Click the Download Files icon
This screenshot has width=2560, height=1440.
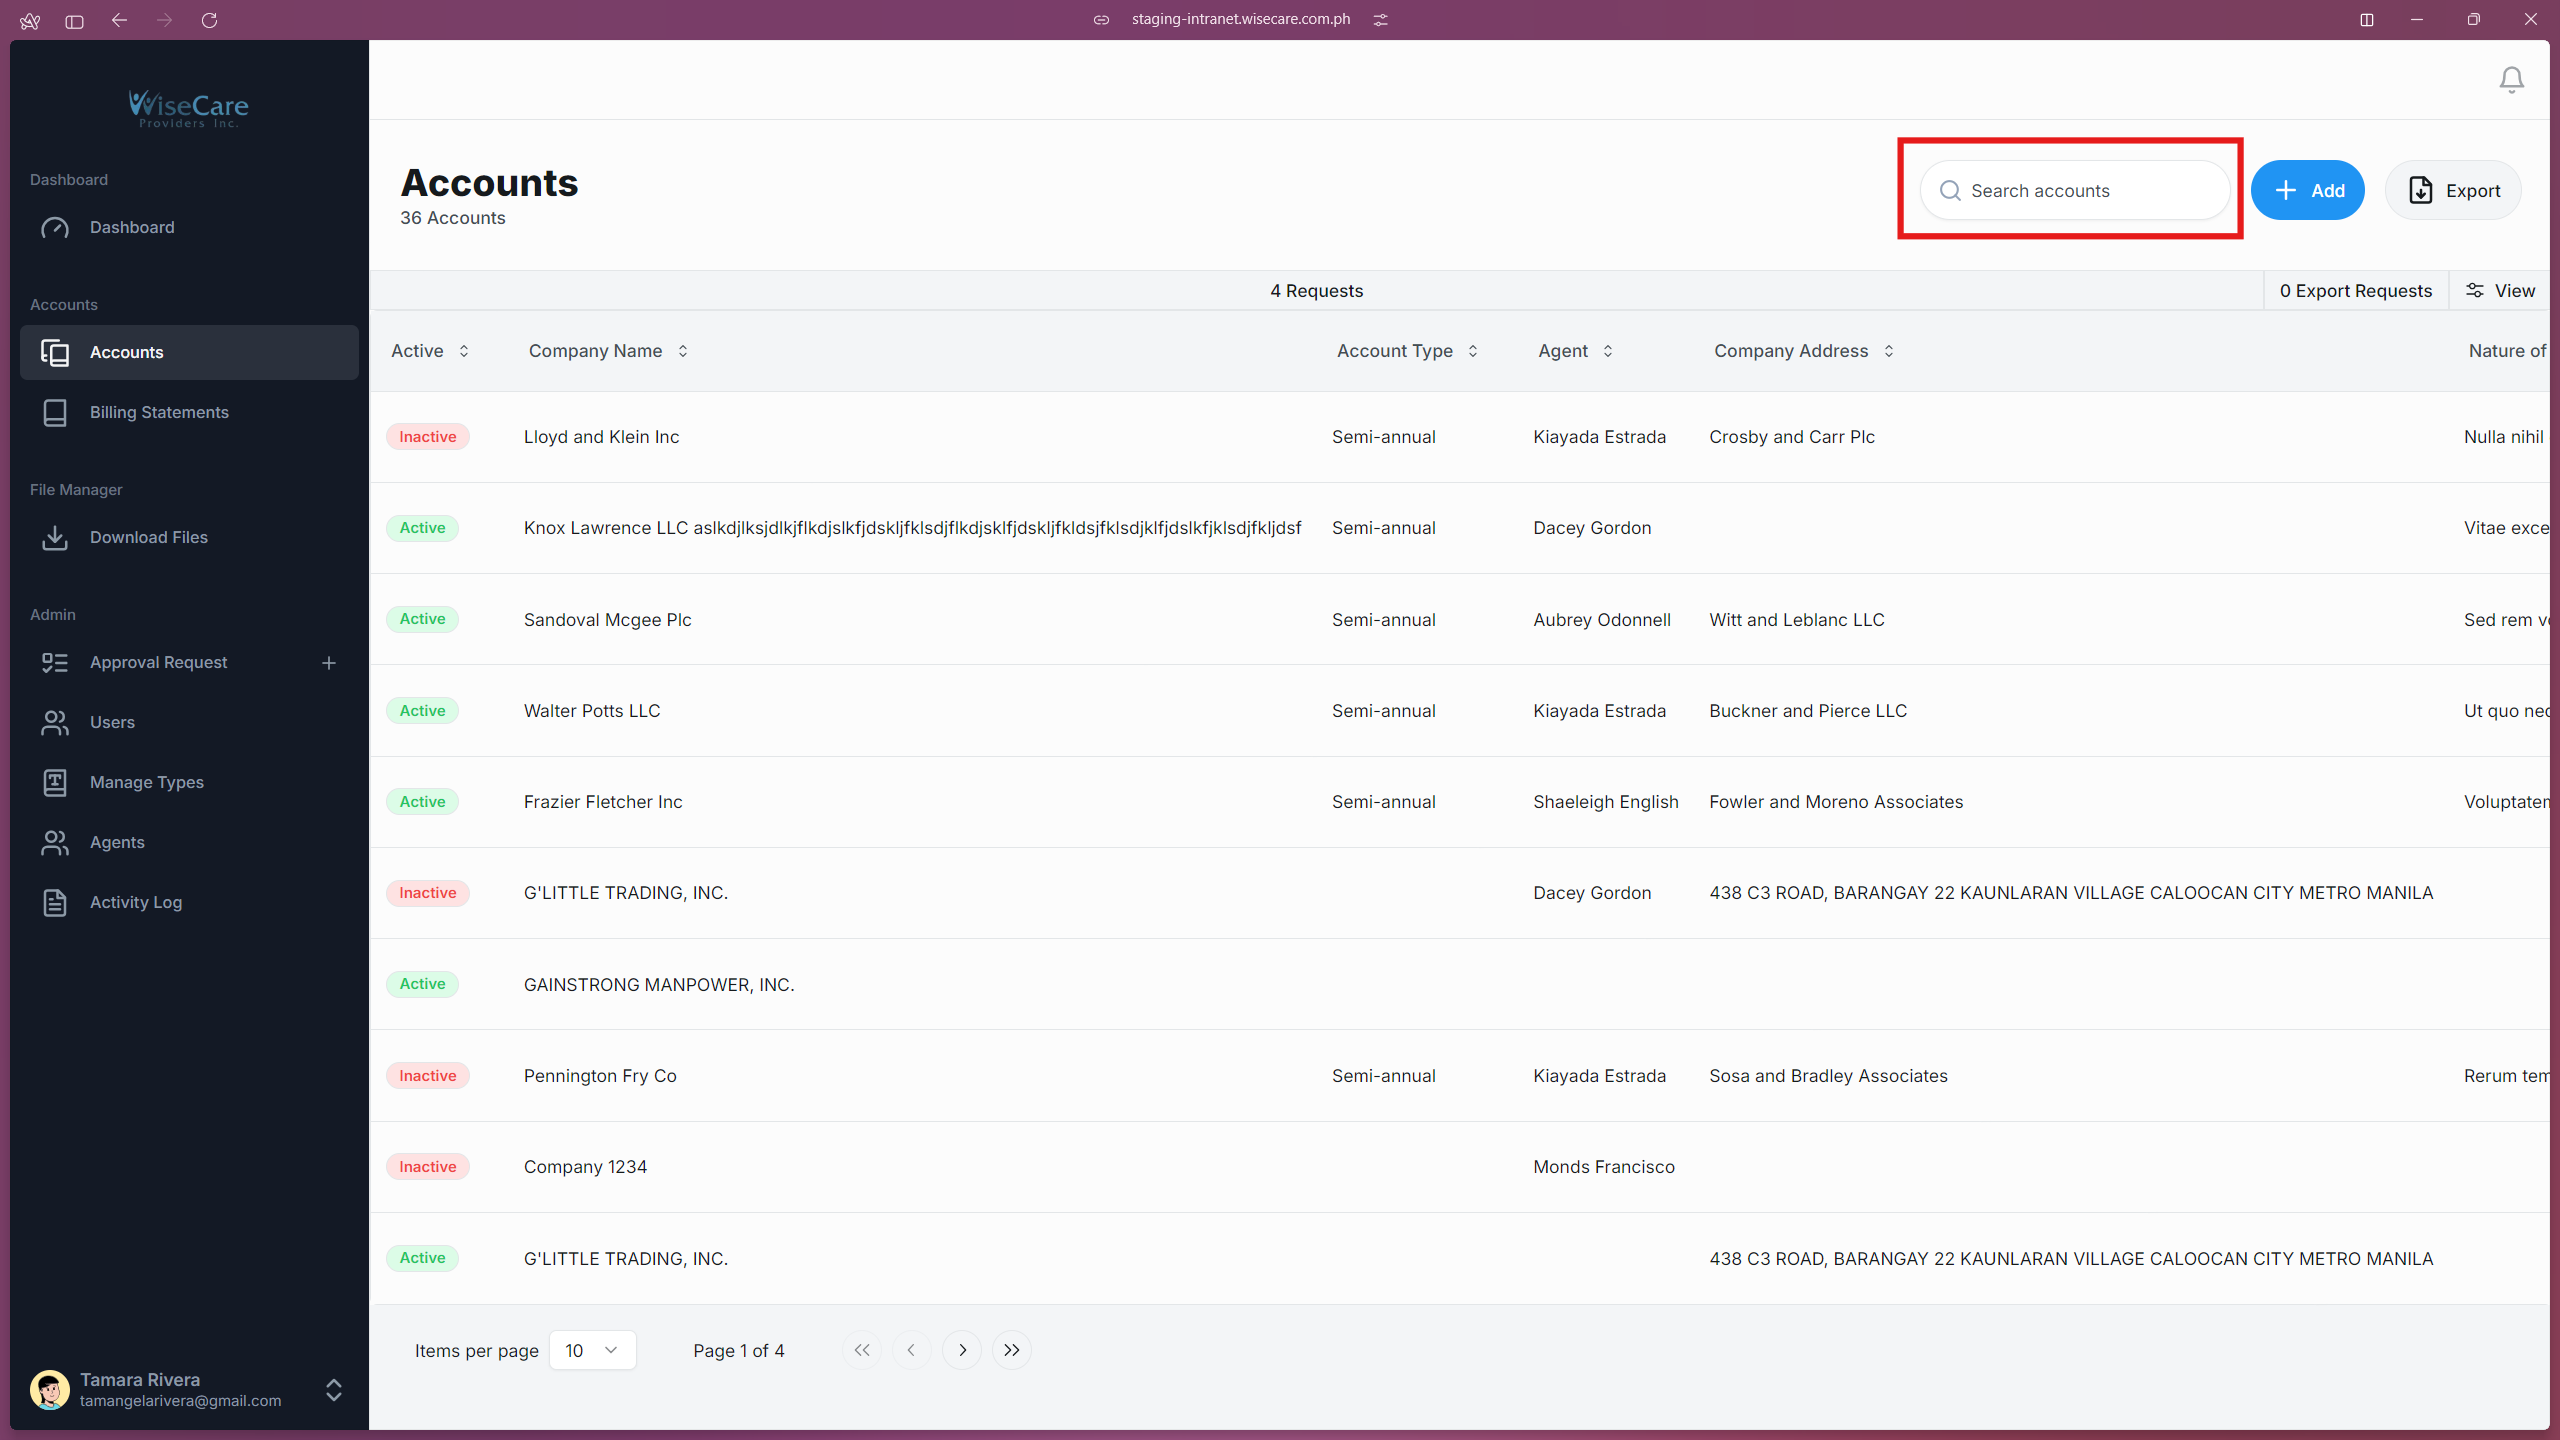coord(56,537)
